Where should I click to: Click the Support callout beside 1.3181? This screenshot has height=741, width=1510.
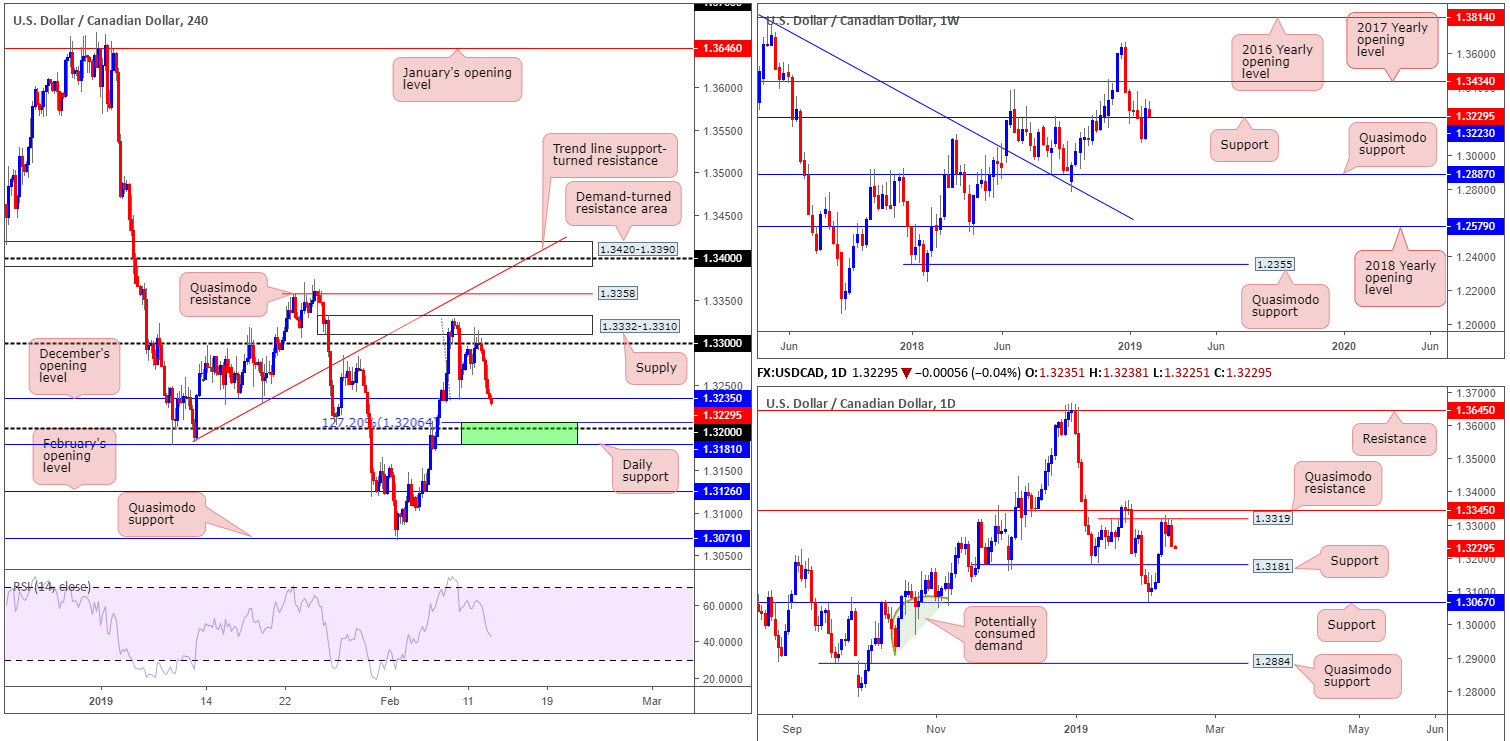pyautogui.click(x=1355, y=561)
